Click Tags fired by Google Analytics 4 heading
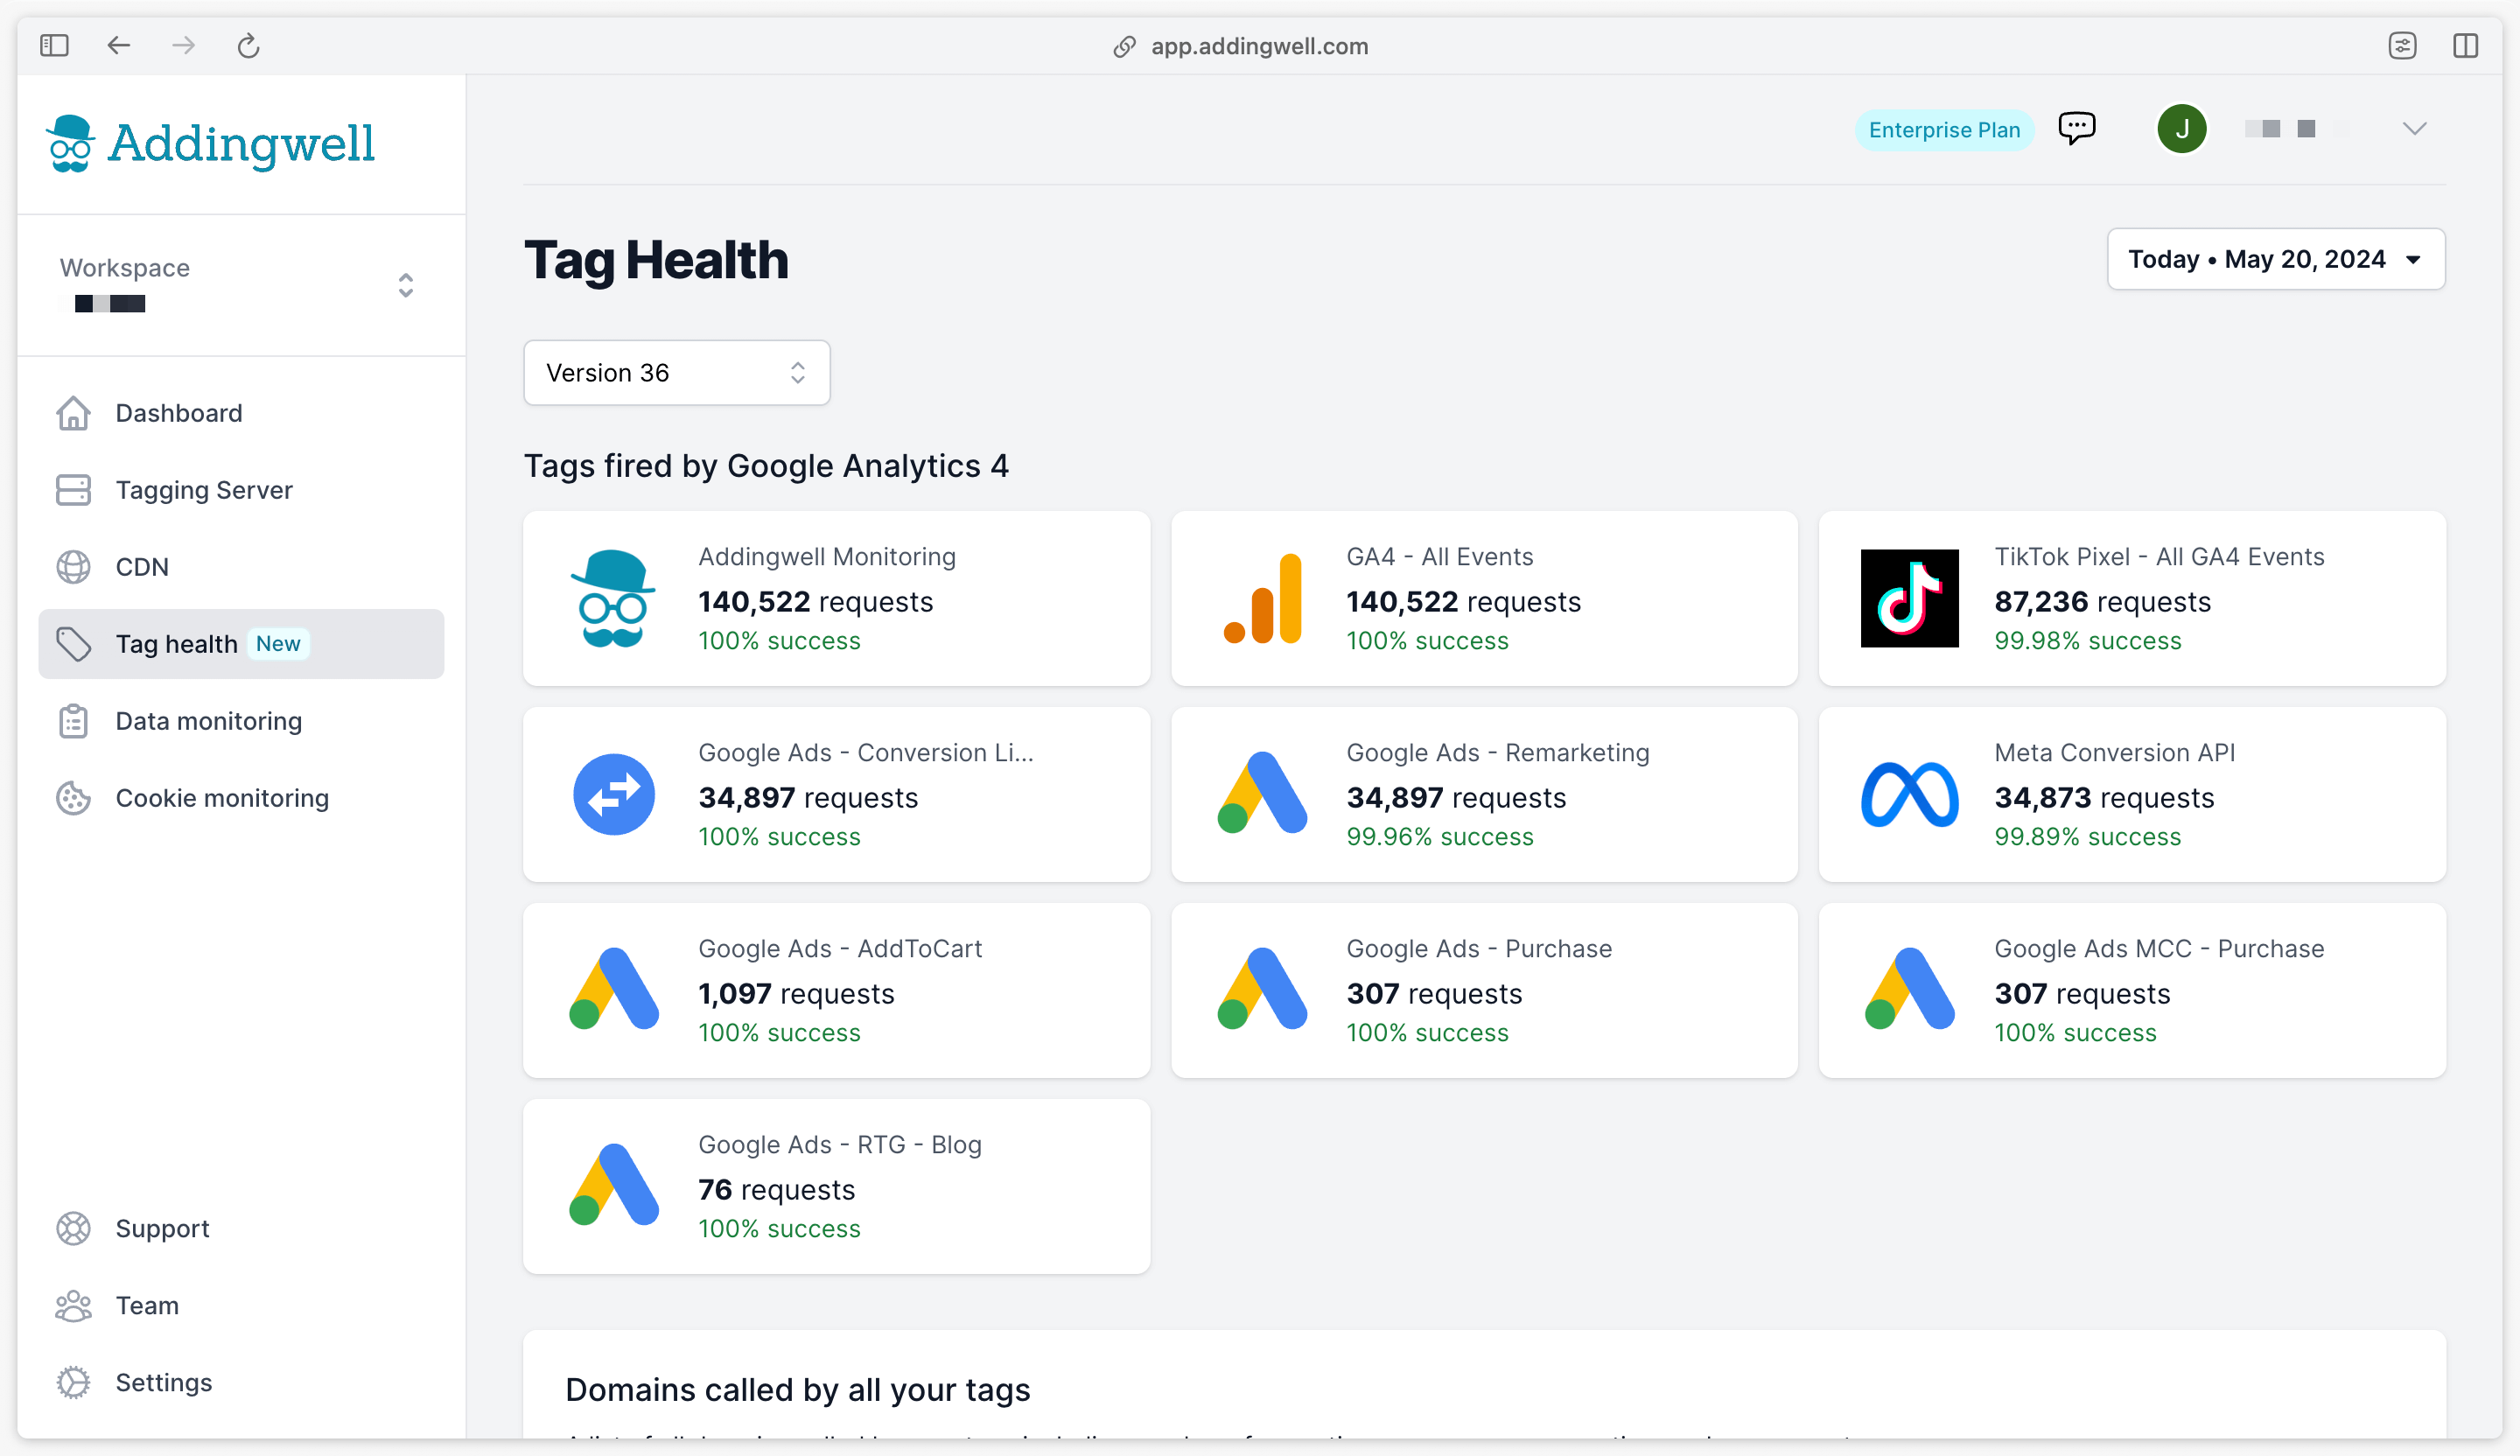This screenshot has height=1456, width=2520. point(766,466)
